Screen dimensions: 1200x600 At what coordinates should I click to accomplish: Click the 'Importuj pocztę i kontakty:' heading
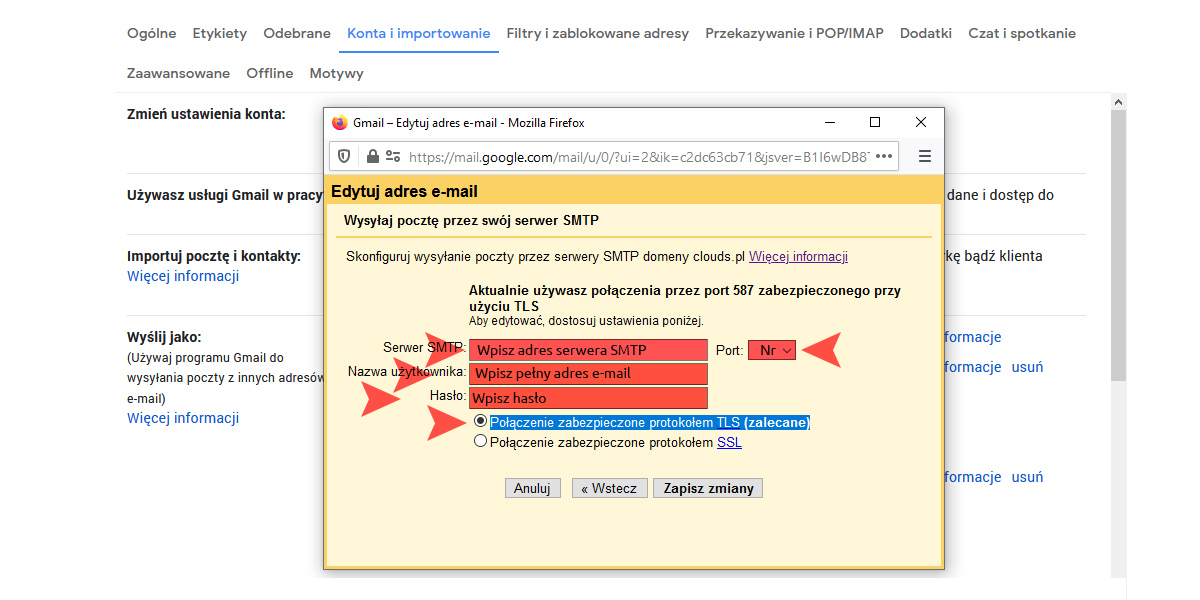coord(214,256)
